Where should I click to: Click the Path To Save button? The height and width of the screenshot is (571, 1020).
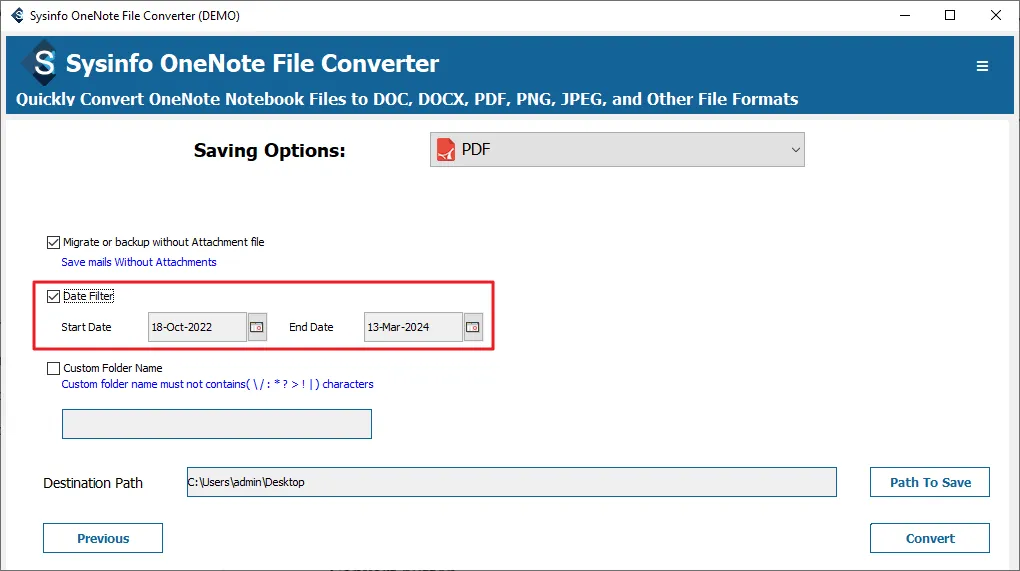pos(930,482)
